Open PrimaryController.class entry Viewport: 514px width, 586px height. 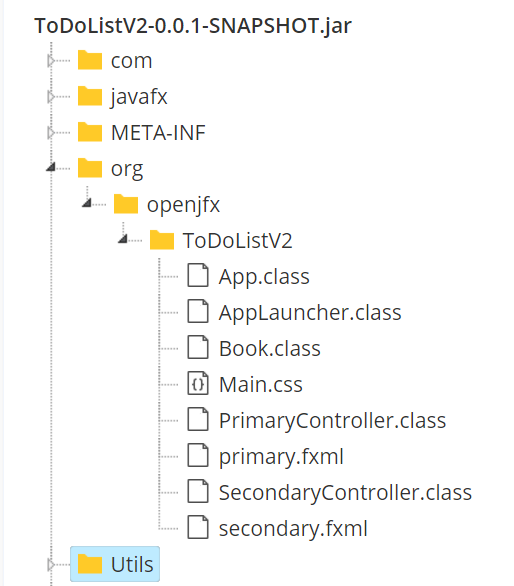pos(332,420)
